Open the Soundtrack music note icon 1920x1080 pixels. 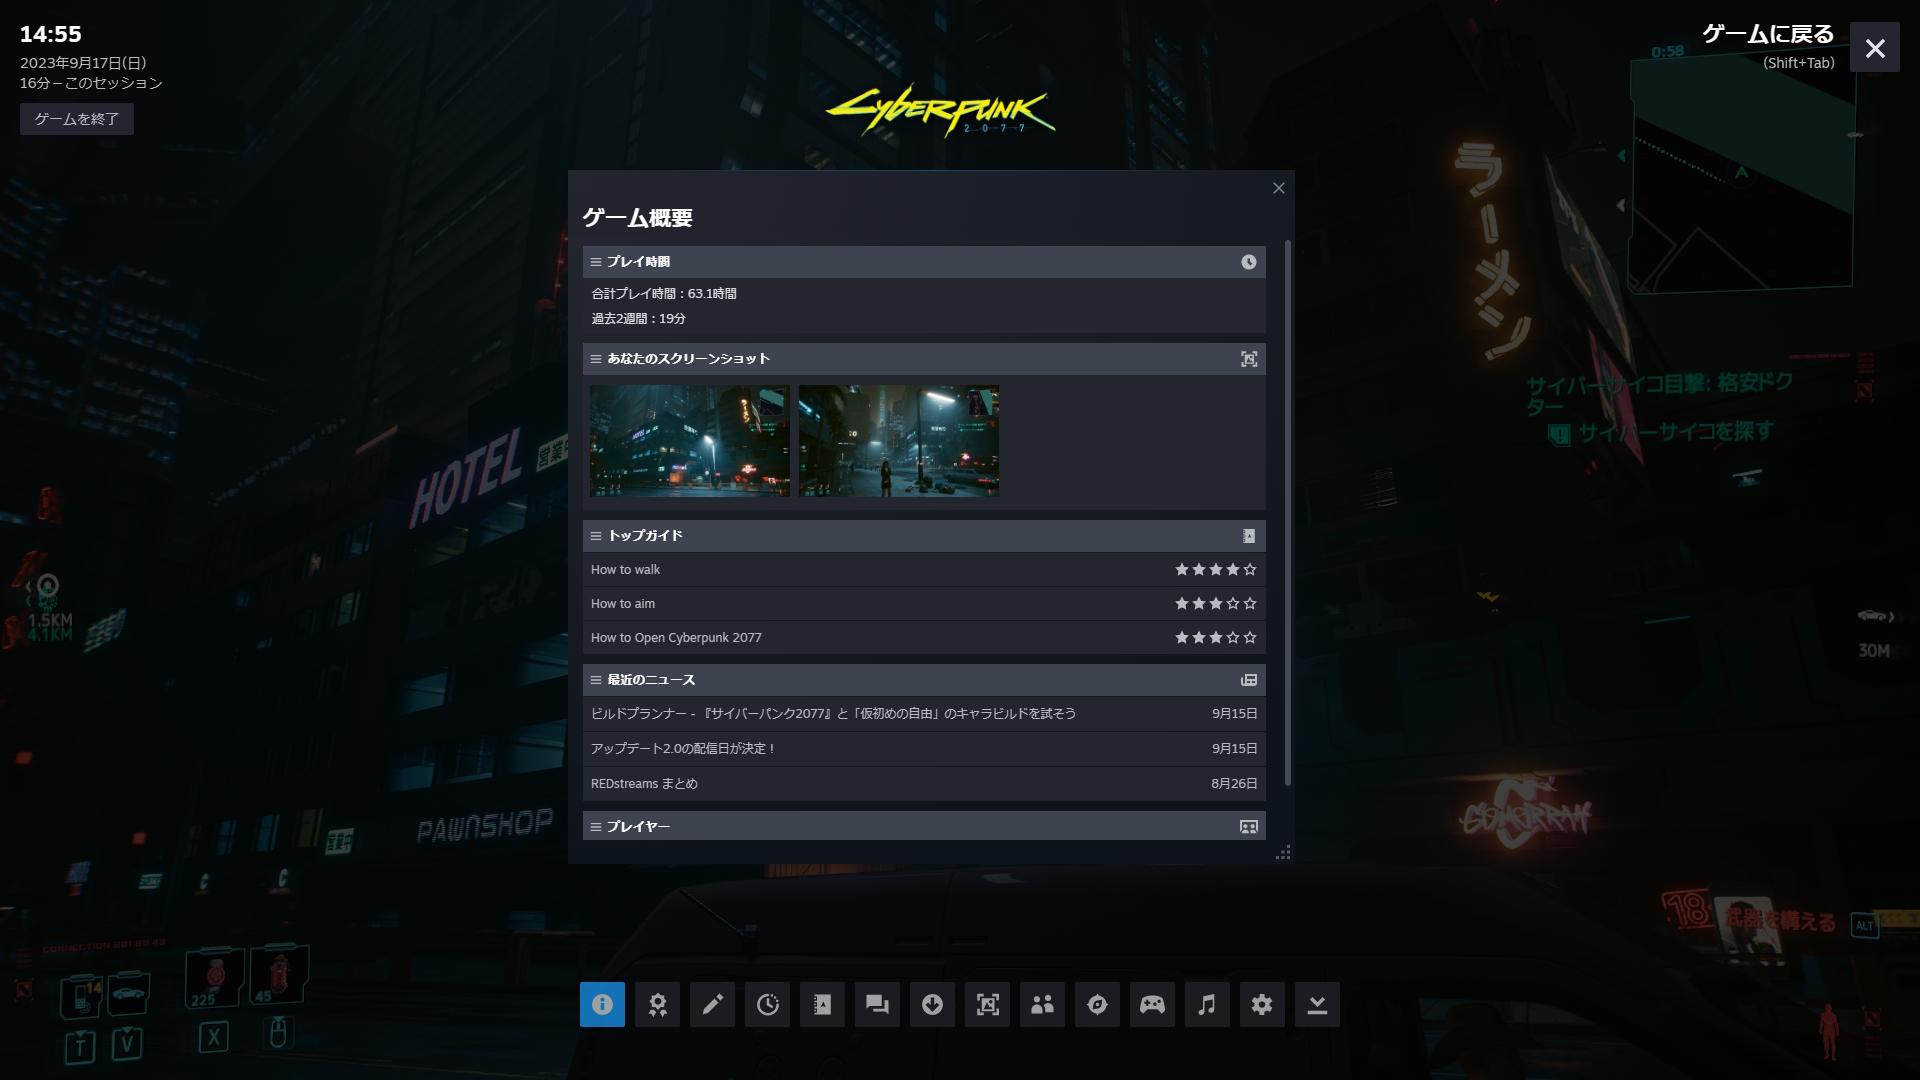1207,1004
